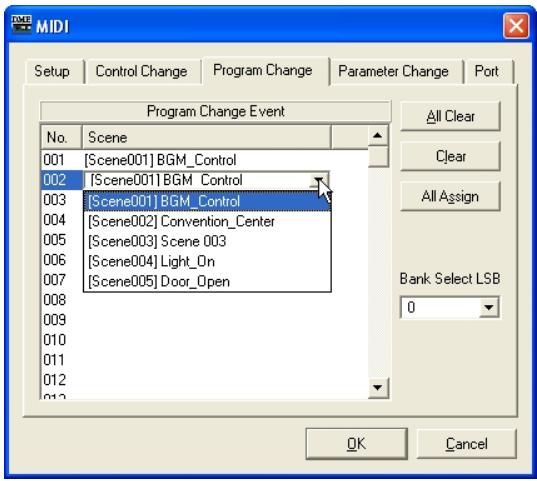The height and width of the screenshot is (481, 537).
Task: Click the Scene column header
Action: pos(207,137)
